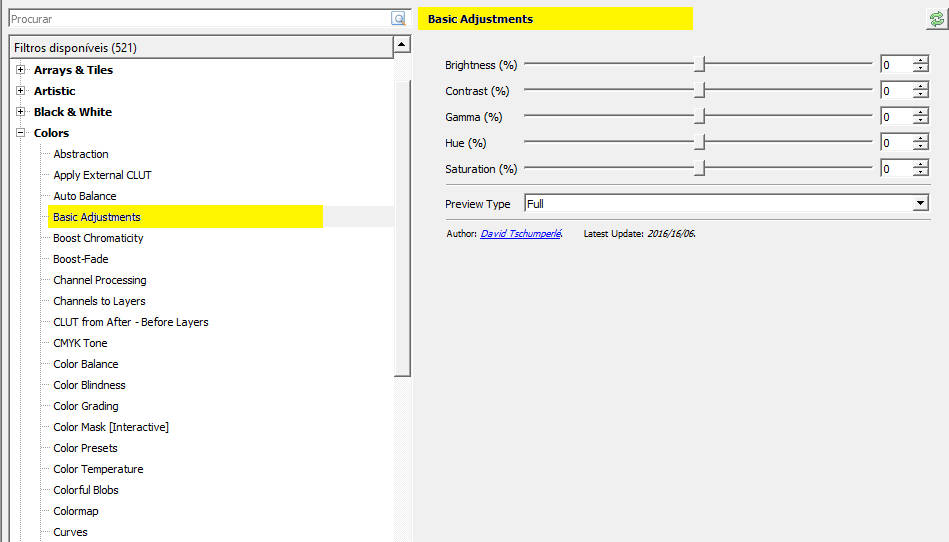This screenshot has width=949, height=542.
Task: Decrease Brightness with the down arrow
Action: [x=921, y=68]
